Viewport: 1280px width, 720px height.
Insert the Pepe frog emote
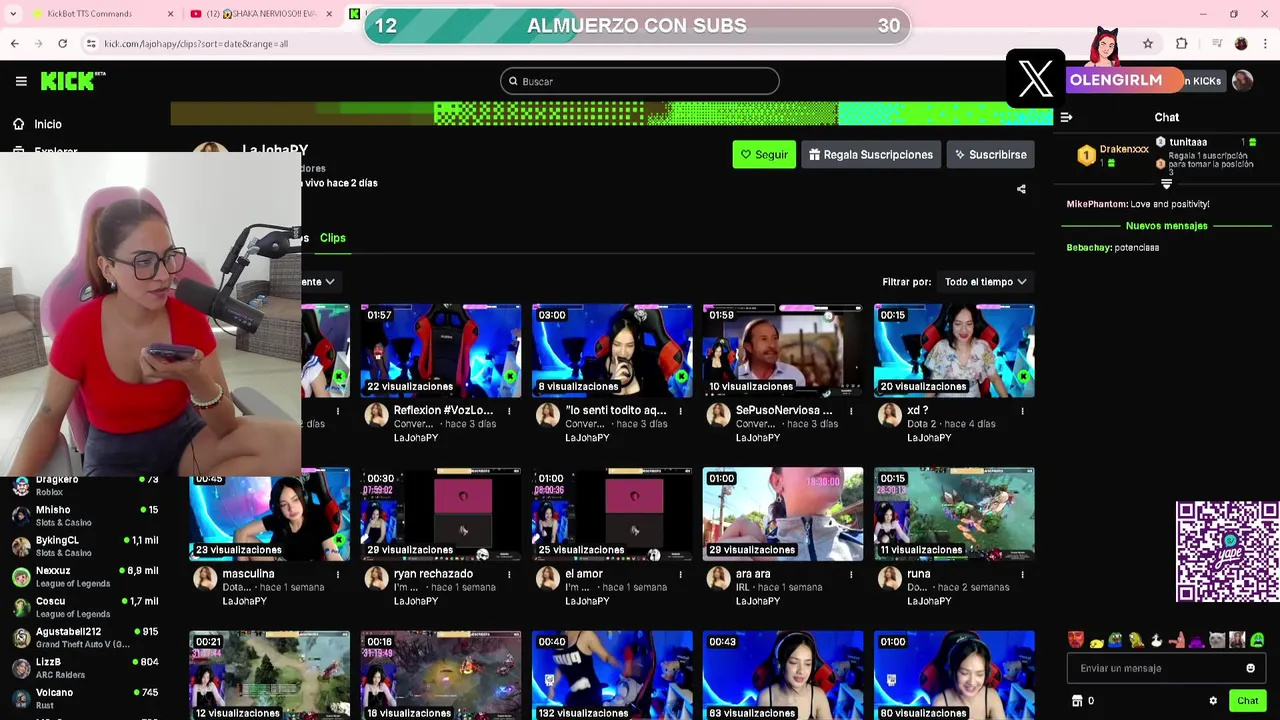[1116, 640]
